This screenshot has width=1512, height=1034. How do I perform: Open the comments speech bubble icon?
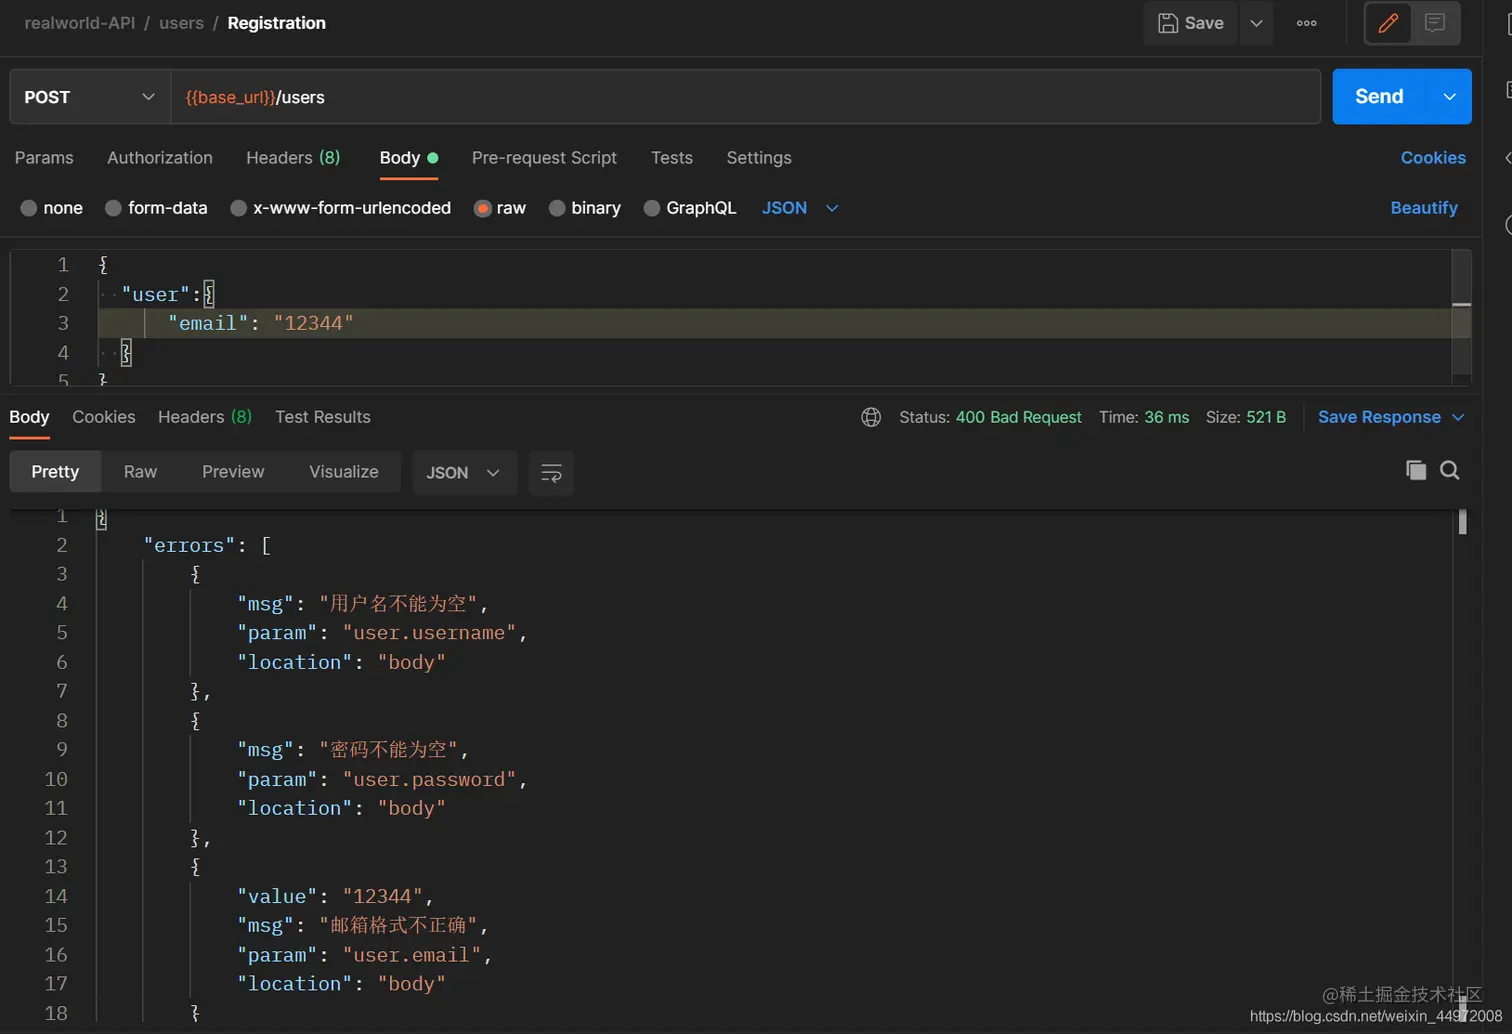1435,23
